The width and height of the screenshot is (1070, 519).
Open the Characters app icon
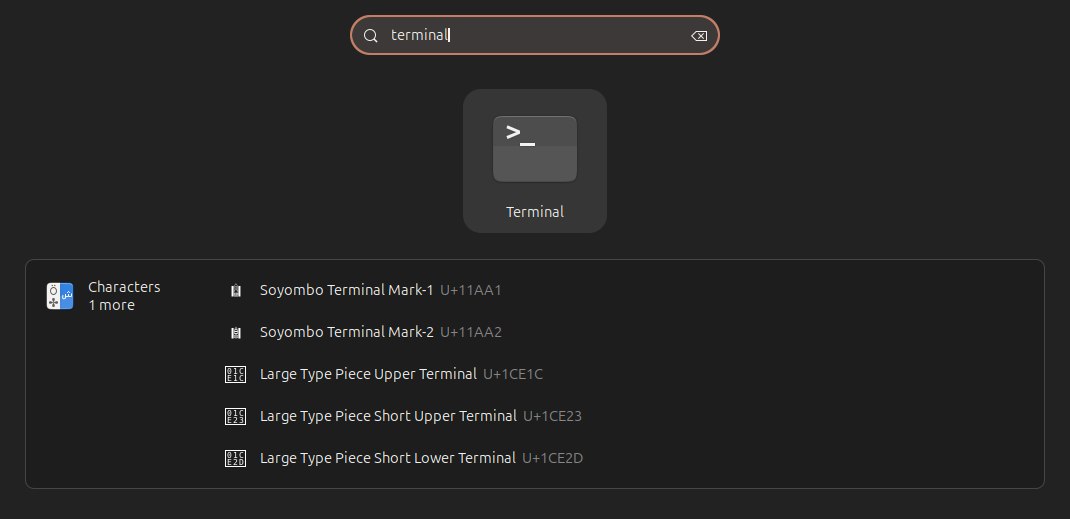pyautogui.click(x=60, y=296)
